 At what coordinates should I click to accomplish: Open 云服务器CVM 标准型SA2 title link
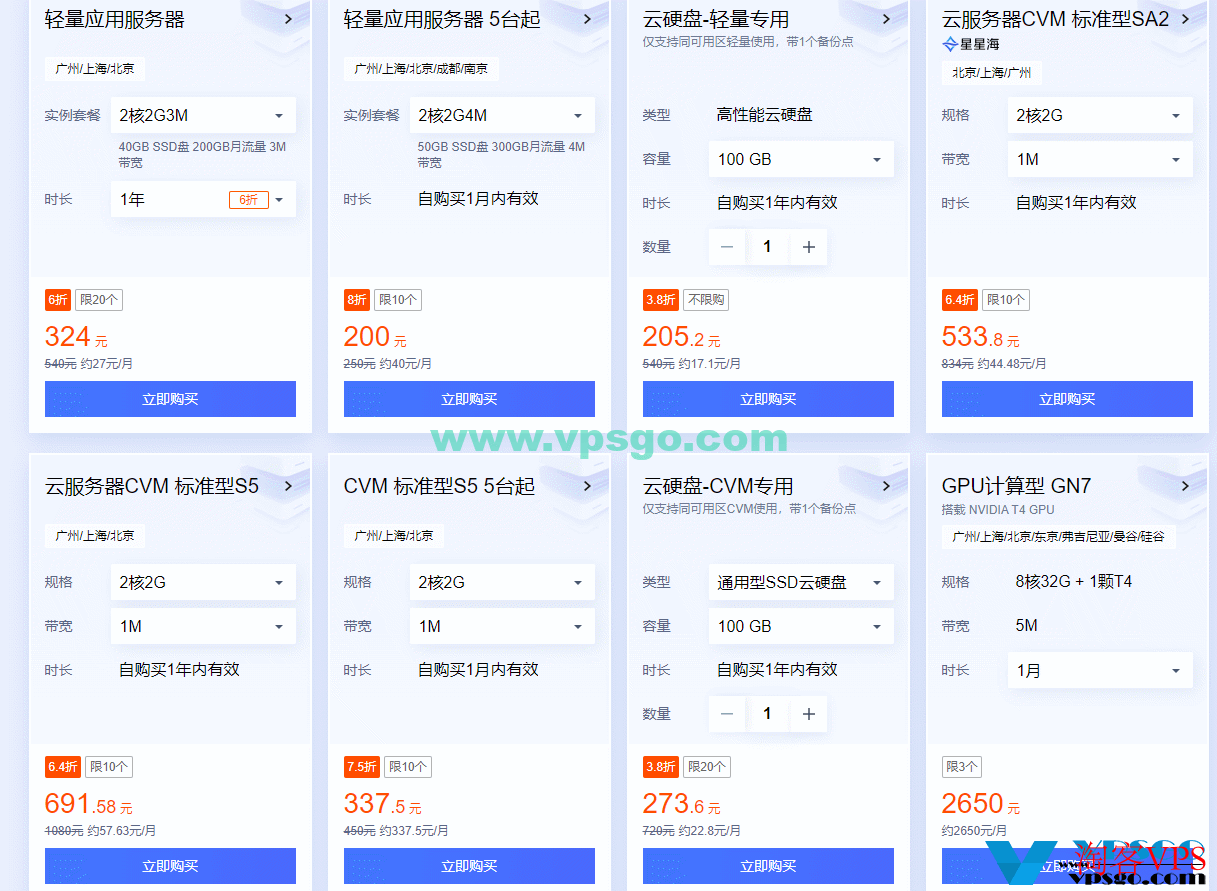click(1055, 19)
